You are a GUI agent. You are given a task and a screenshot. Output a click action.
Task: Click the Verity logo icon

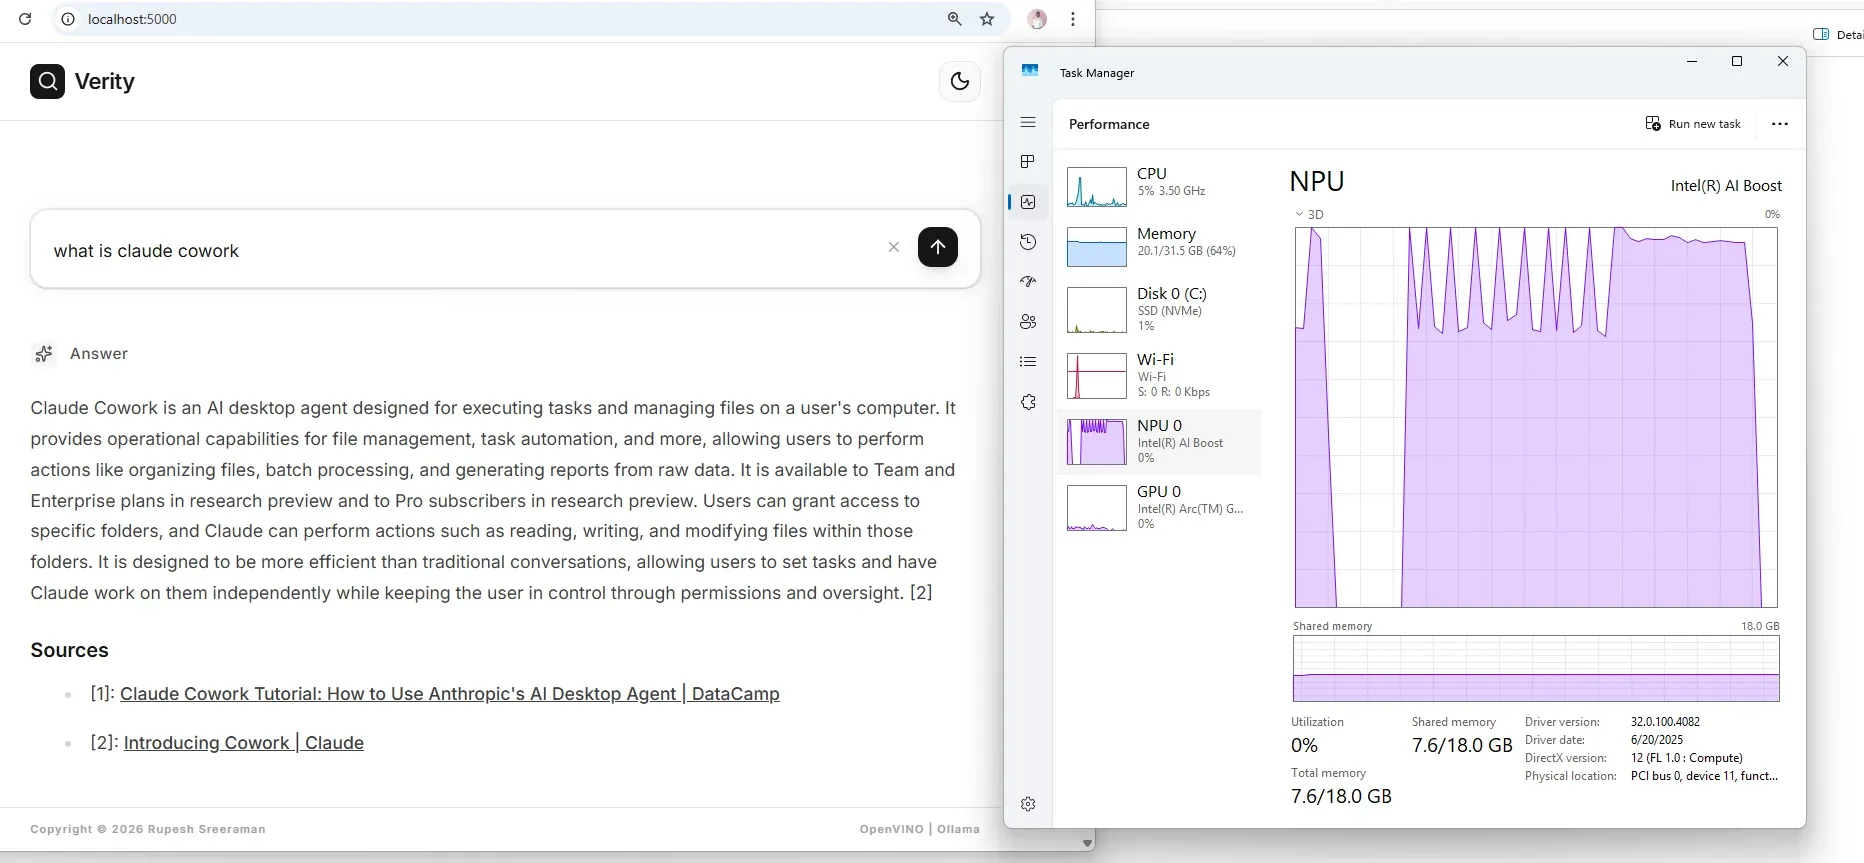pos(47,82)
